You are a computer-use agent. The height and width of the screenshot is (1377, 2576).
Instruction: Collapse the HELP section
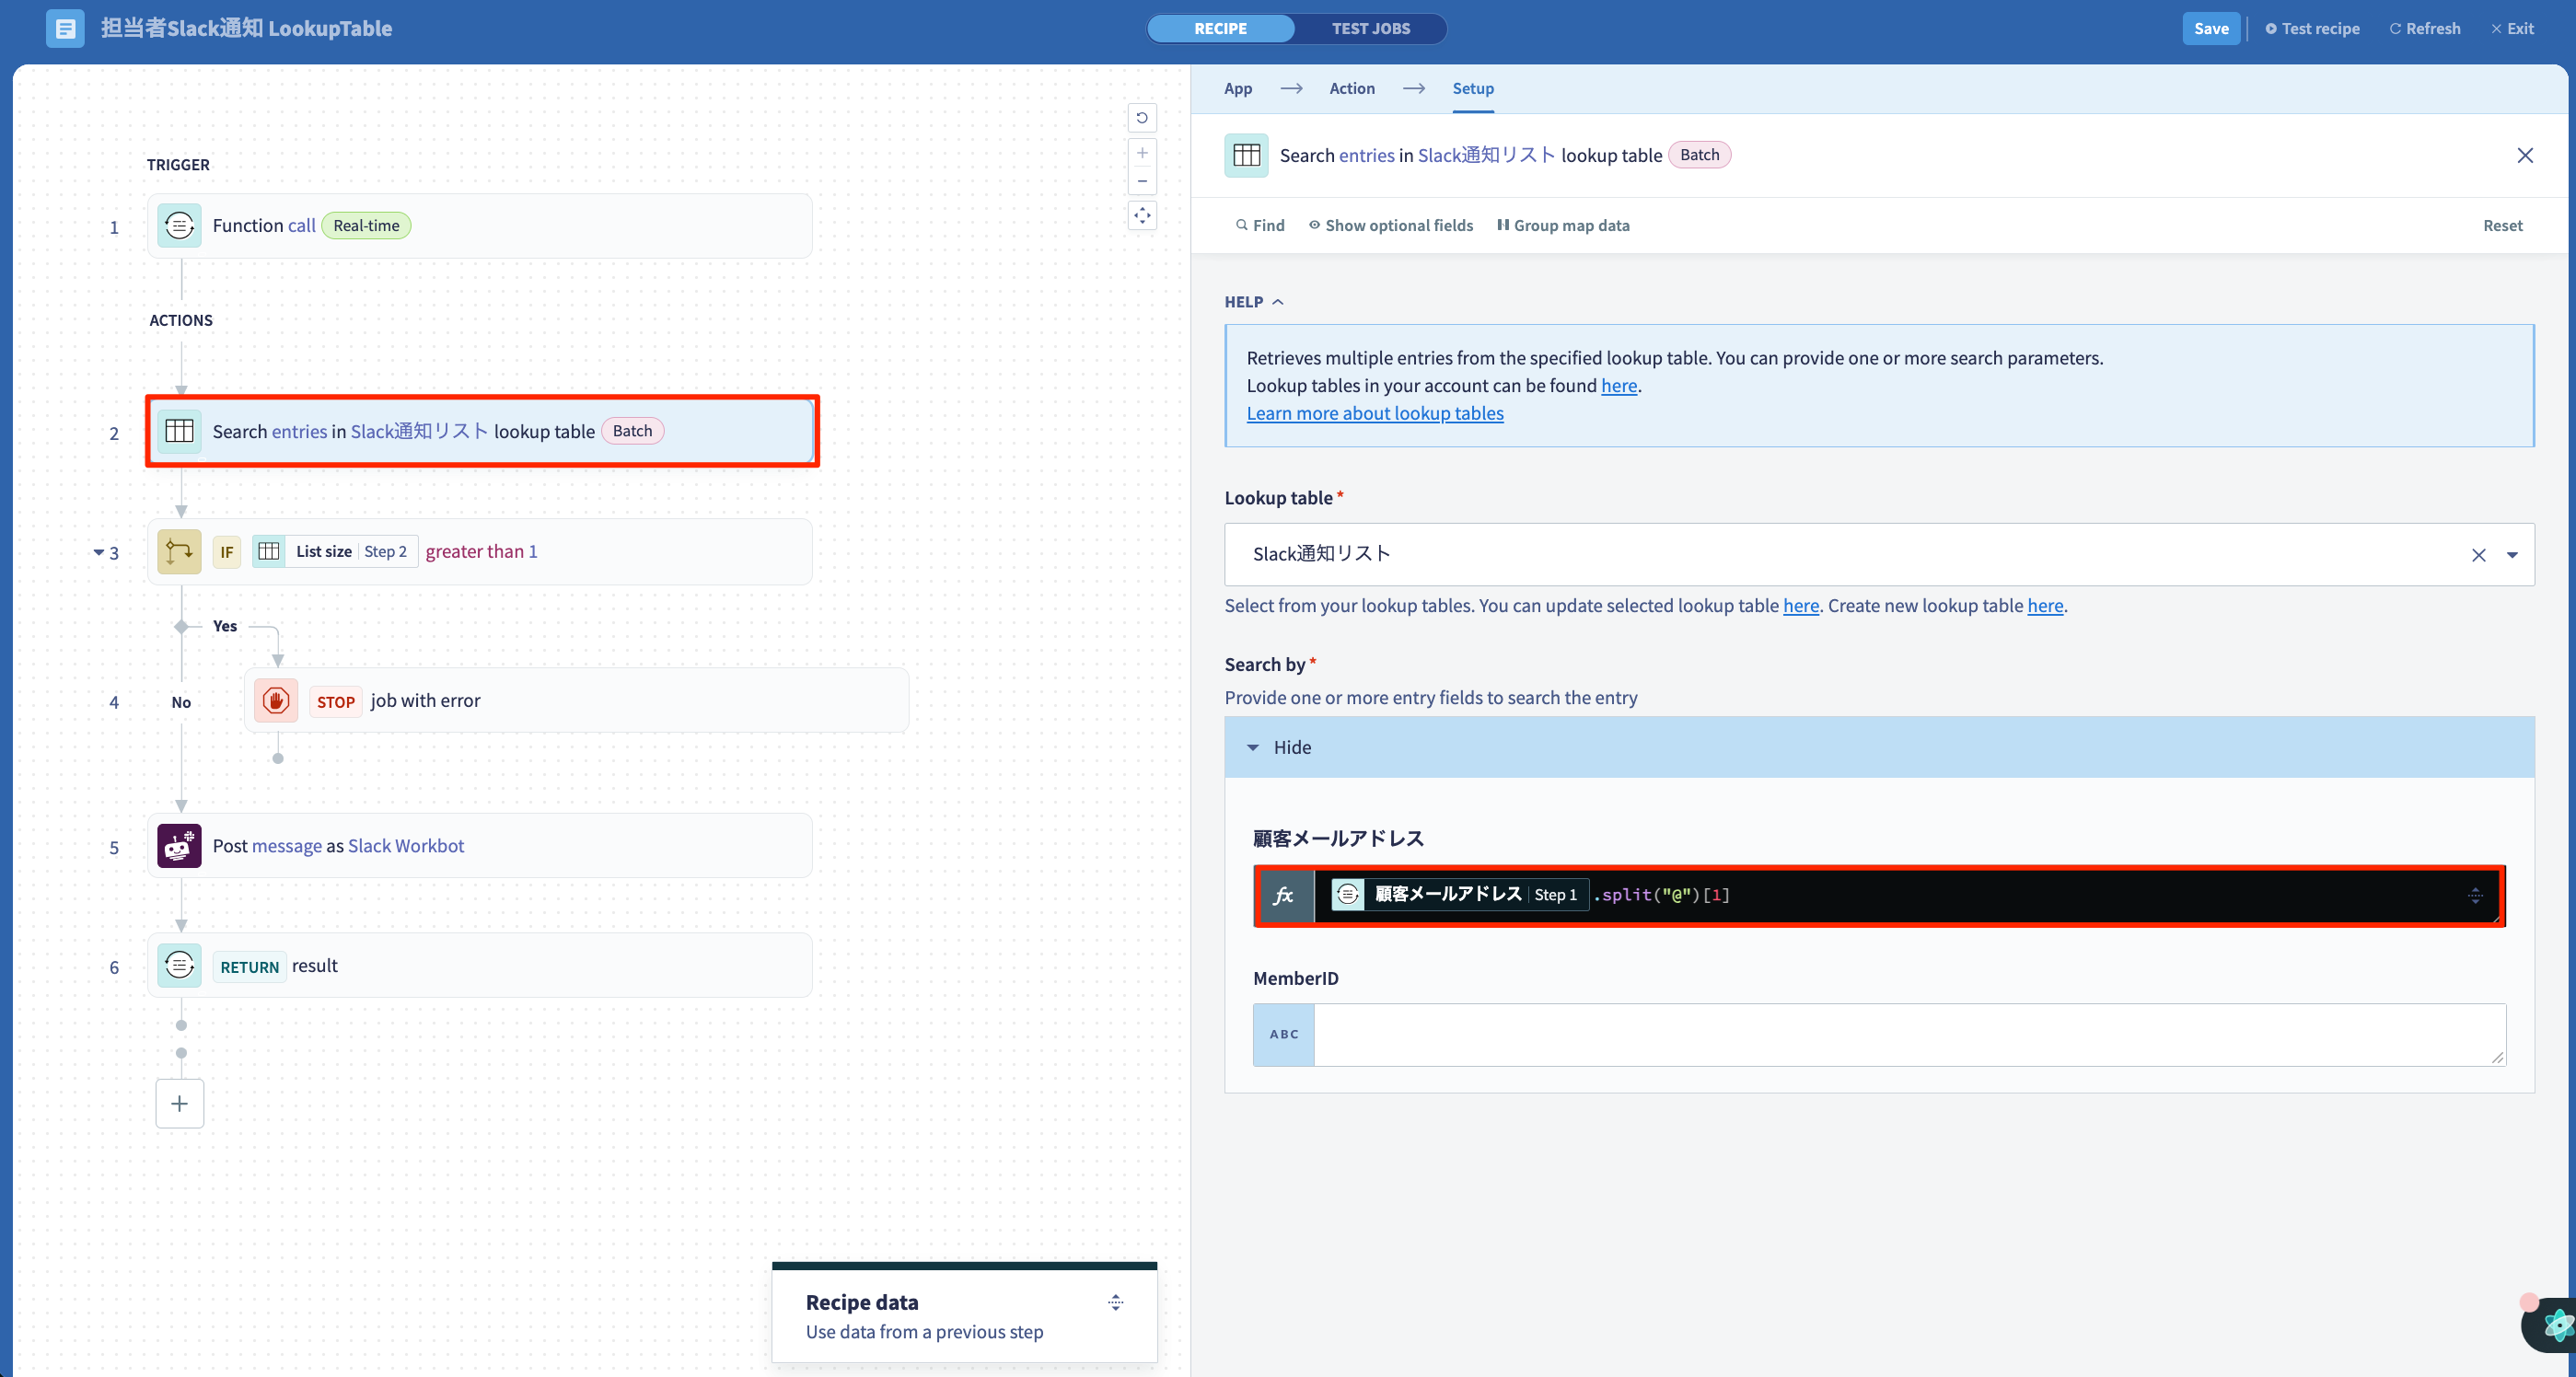[x=1254, y=302]
